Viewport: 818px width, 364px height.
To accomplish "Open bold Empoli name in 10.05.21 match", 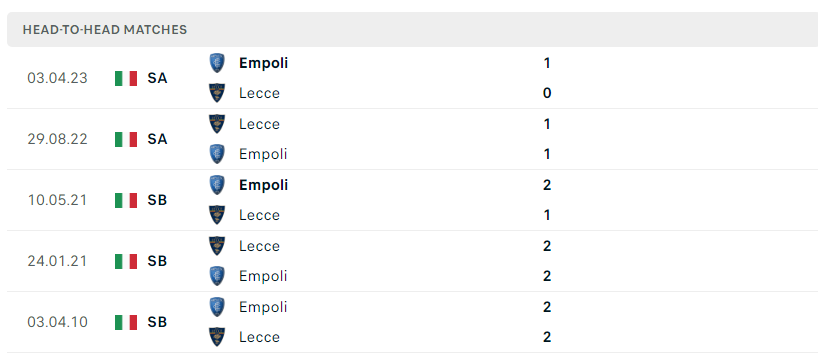I will tap(263, 186).
